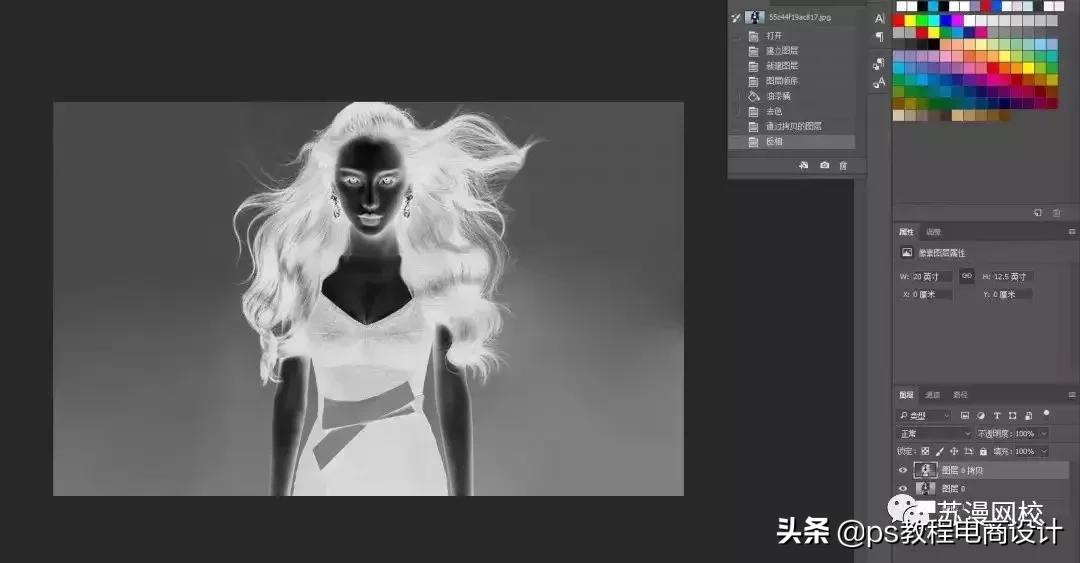Select 建立图层 history state
The height and width of the screenshot is (563, 1080).
[x=792, y=51]
